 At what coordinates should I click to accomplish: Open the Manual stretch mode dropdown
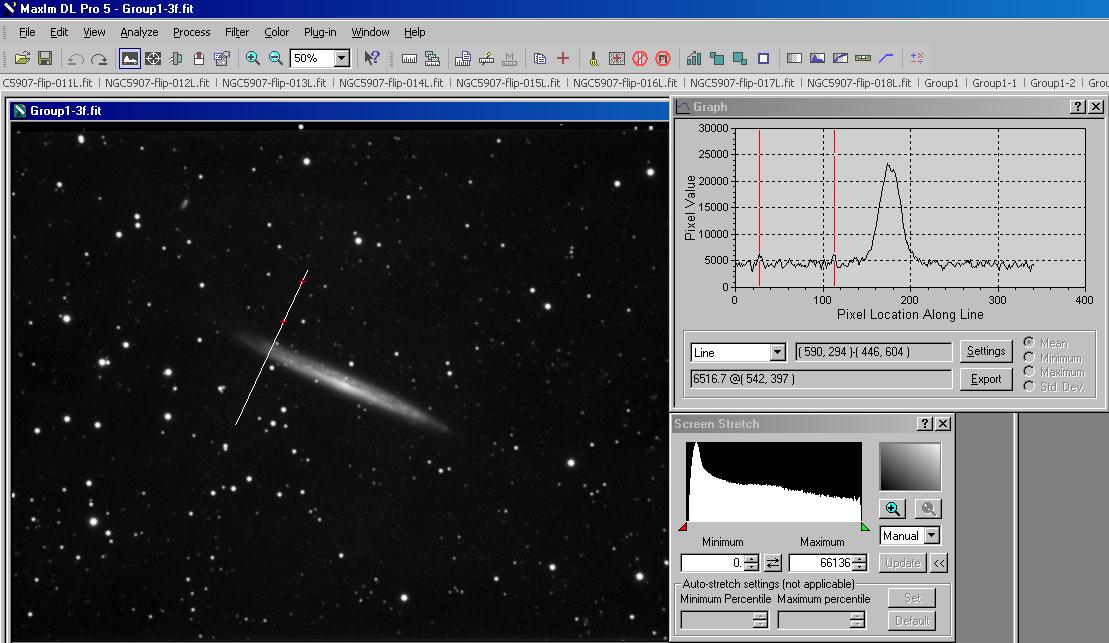point(932,536)
